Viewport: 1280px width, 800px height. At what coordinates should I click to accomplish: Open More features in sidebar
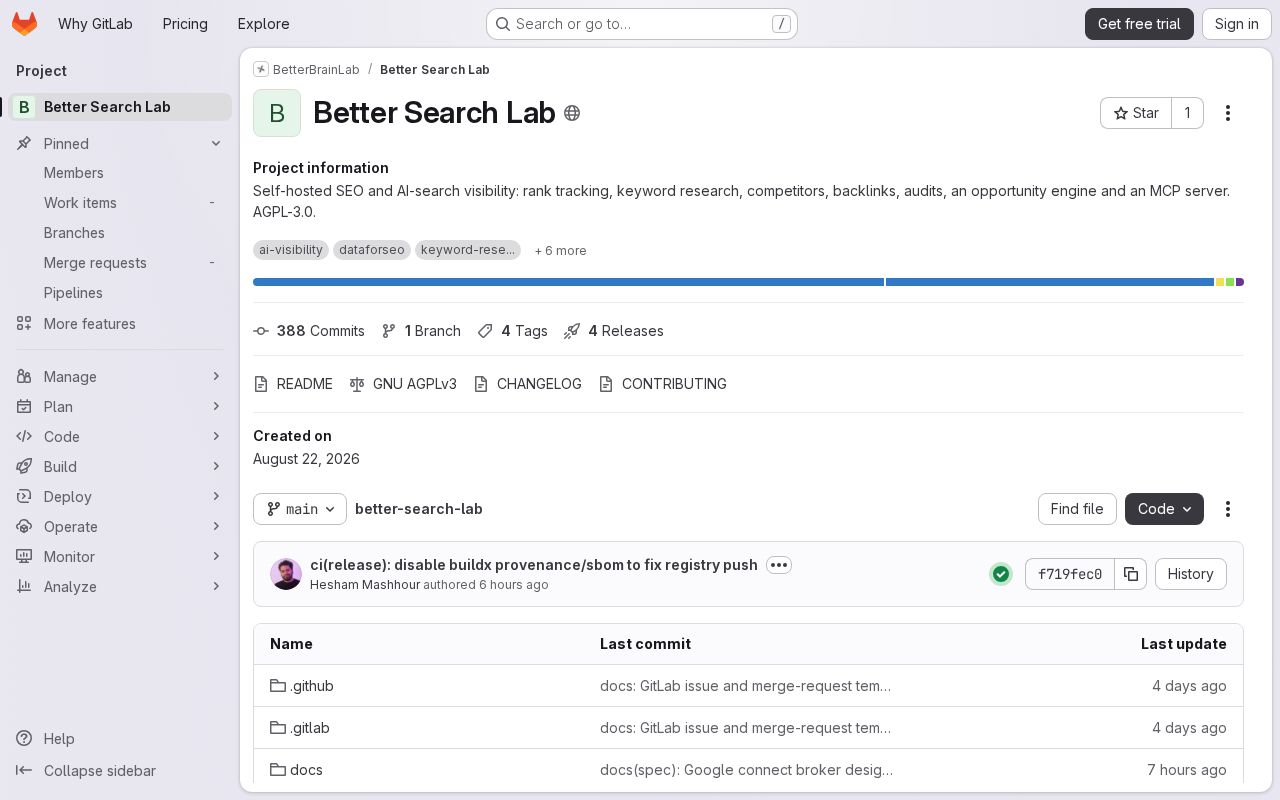[x=120, y=324]
